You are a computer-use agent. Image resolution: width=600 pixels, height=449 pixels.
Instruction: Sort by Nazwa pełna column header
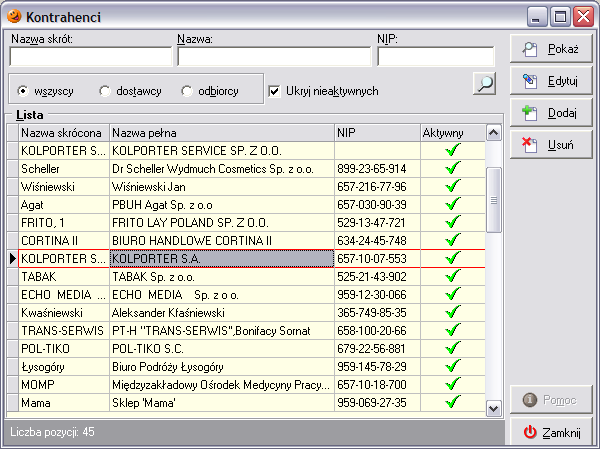coord(222,133)
